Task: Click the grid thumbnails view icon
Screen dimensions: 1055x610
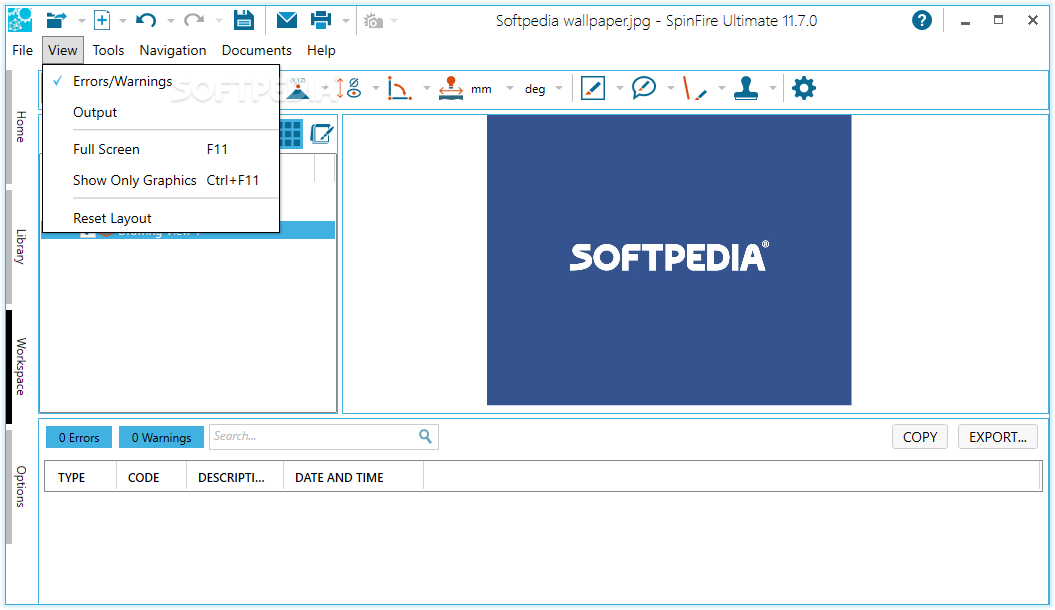Action: (291, 134)
